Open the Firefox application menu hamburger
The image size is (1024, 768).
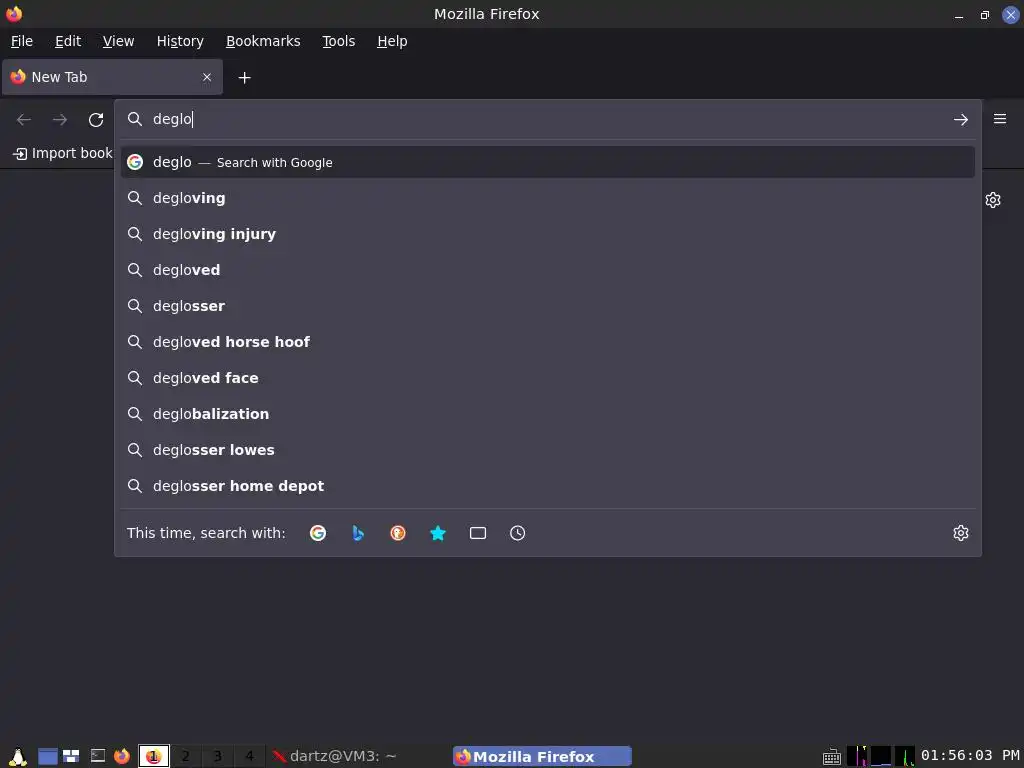[x=1000, y=119]
